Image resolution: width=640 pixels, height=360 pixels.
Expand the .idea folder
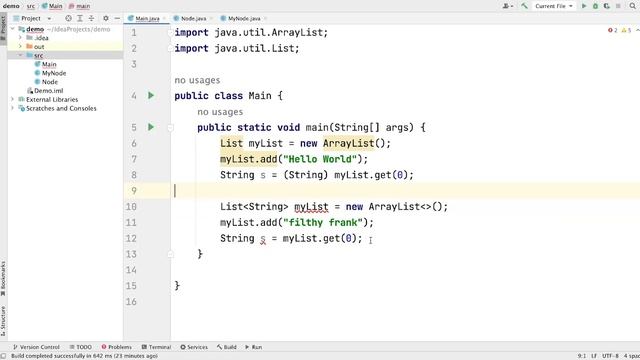(x=20, y=38)
